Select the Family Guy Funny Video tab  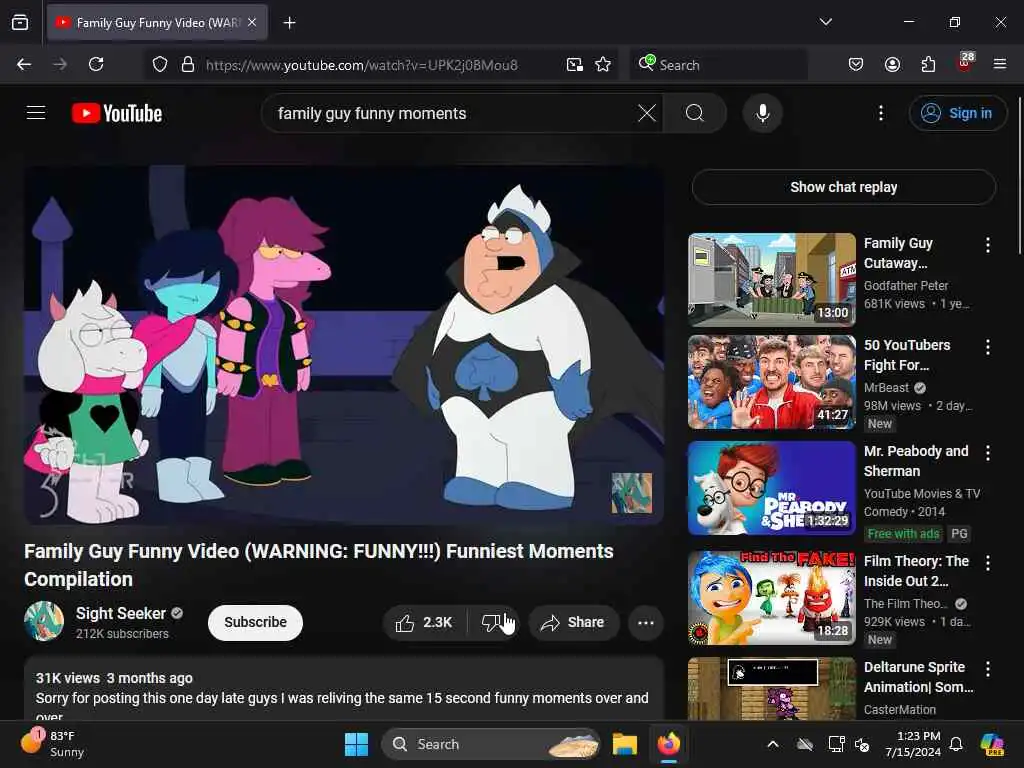pyautogui.click(x=157, y=23)
